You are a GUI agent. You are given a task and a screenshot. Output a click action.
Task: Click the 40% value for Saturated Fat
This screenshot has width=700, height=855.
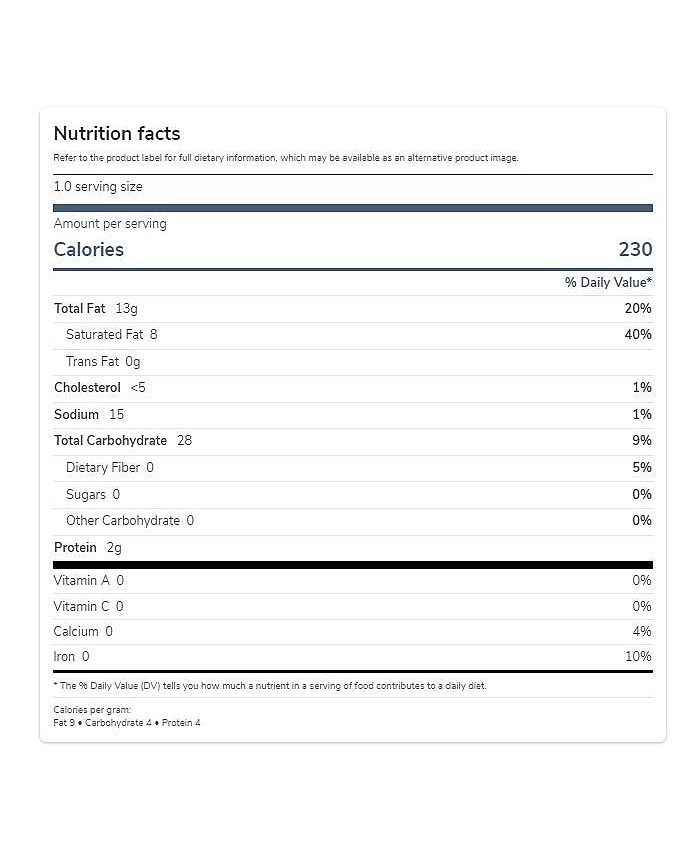(x=638, y=335)
